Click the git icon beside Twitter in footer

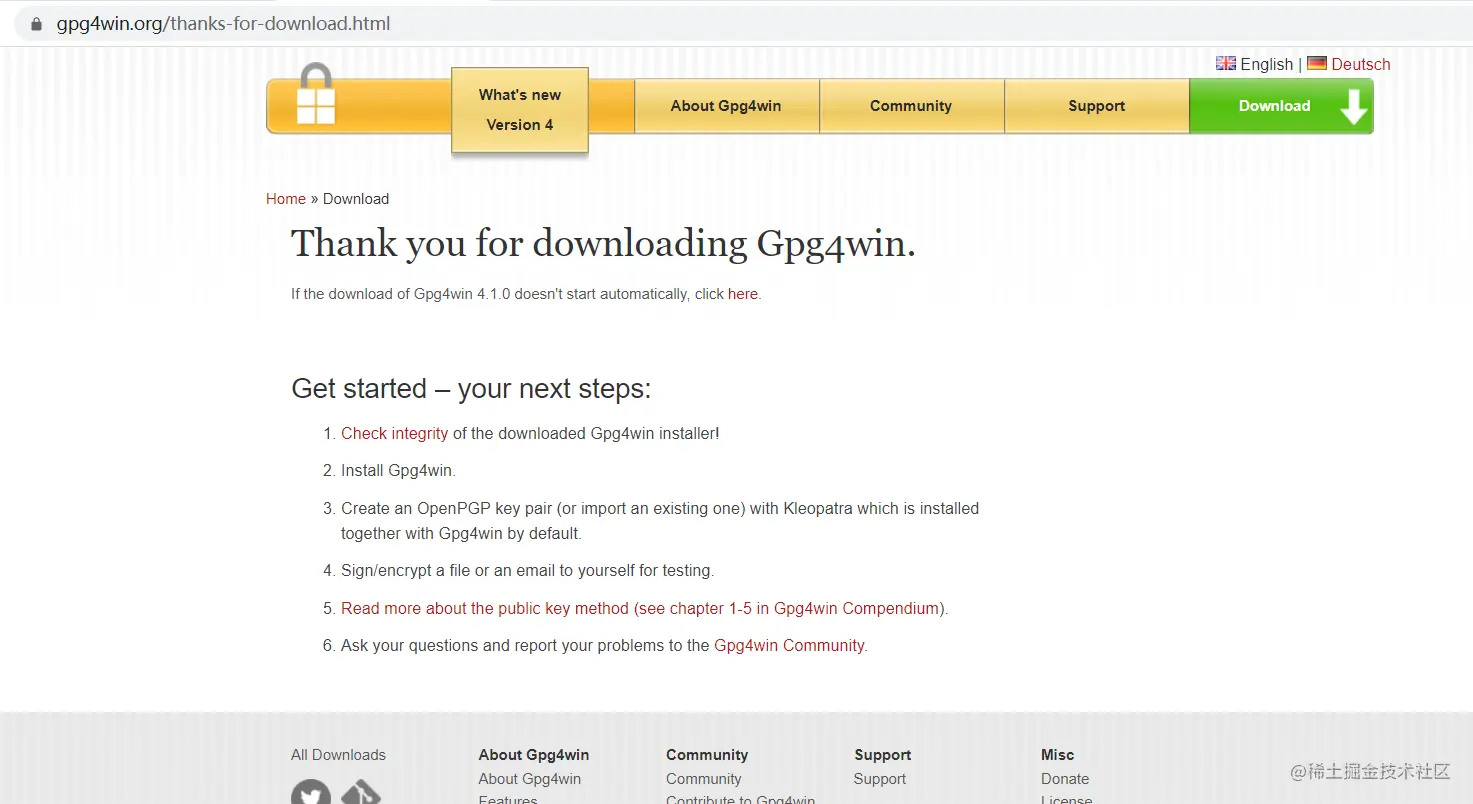(361, 794)
